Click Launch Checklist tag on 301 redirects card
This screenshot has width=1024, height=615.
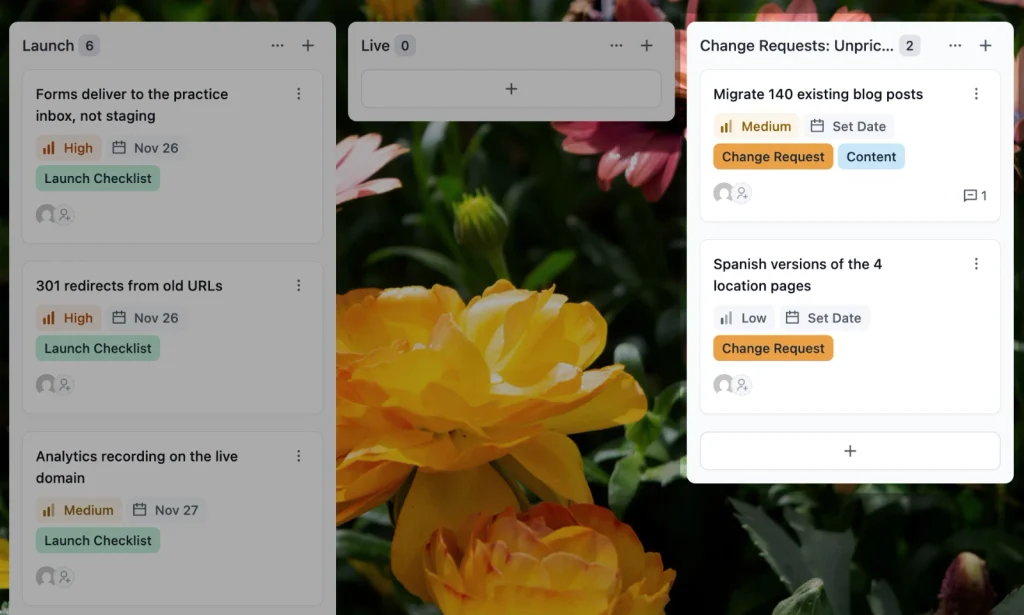point(98,348)
